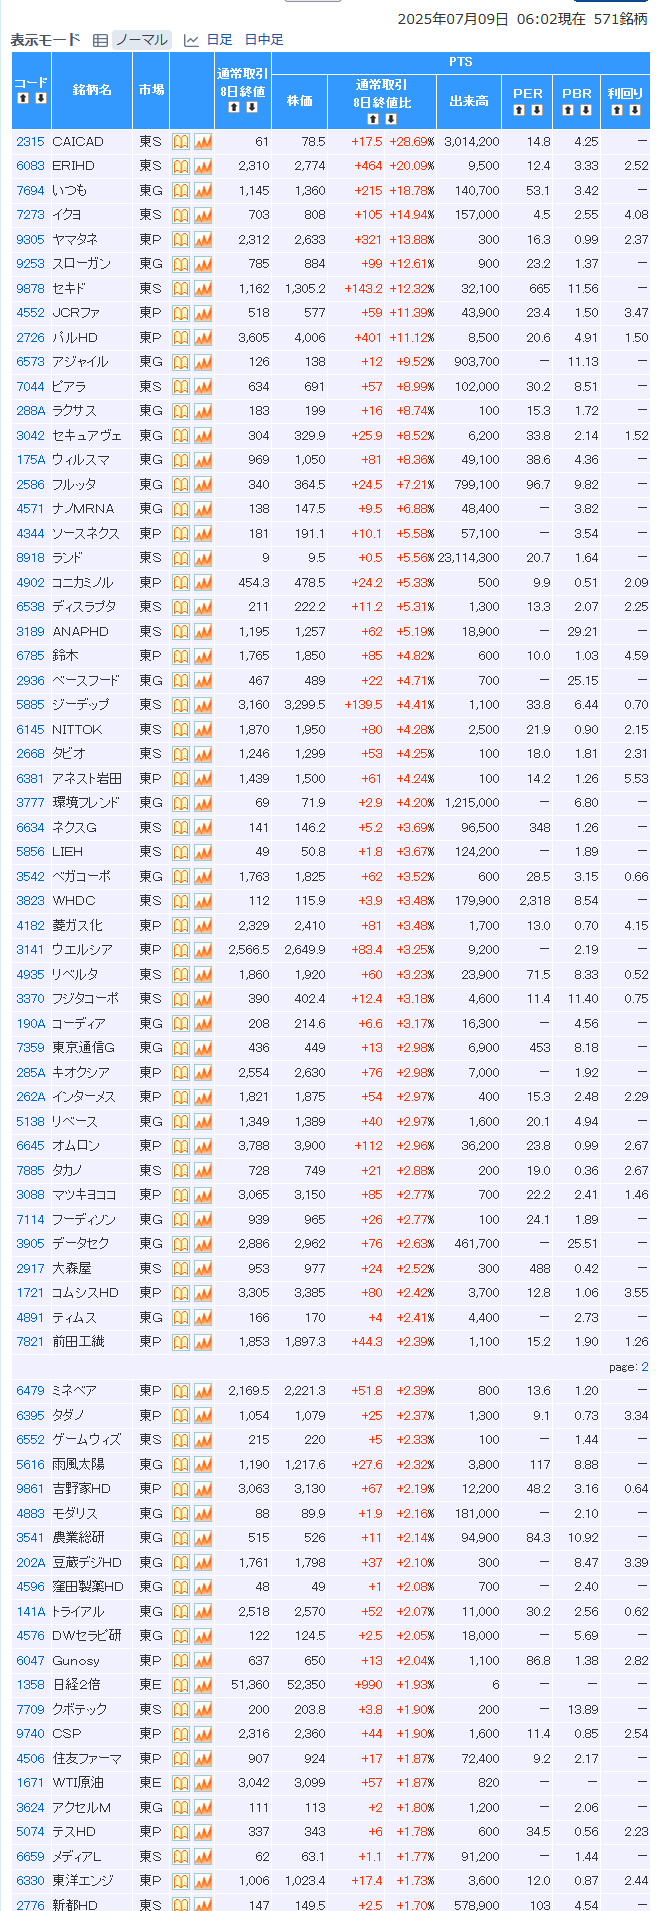Click the stock name ウエルシア
This screenshot has height=1911, width=662.
pyautogui.click(x=82, y=950)
